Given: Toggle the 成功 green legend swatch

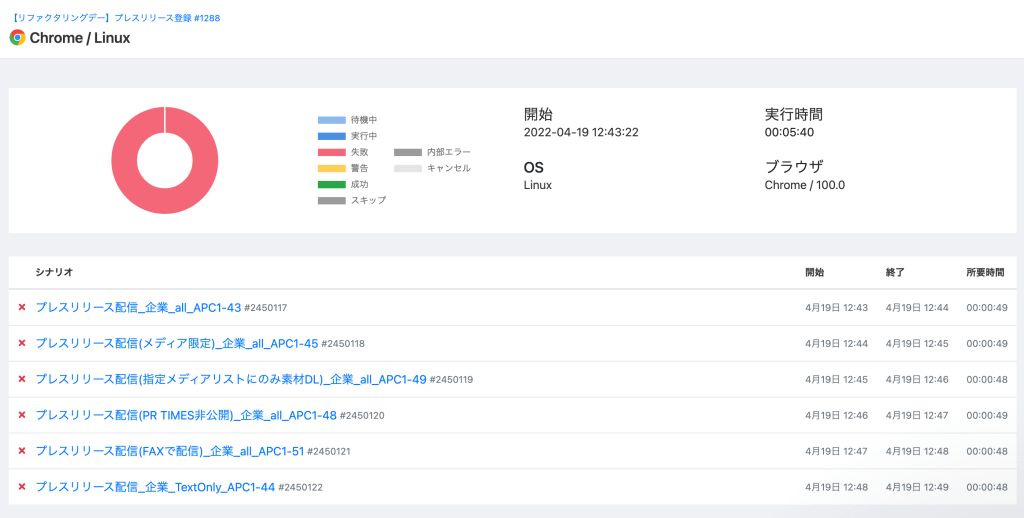Looking at the screenshot, I should 331,184.
